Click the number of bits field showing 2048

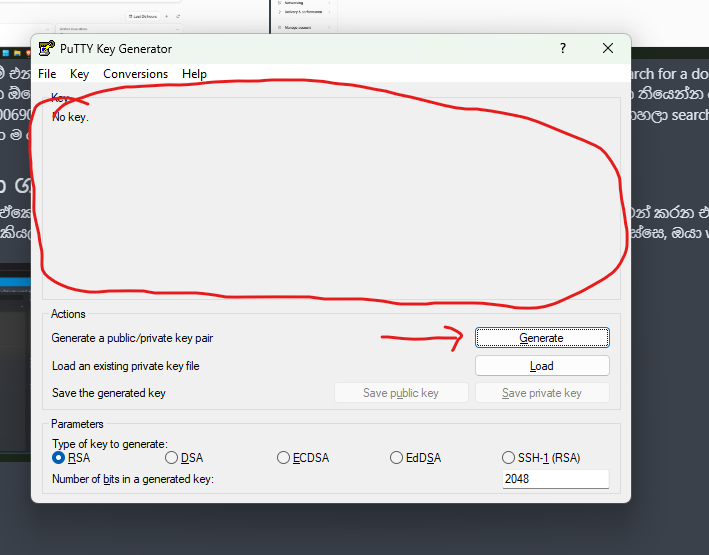coord(556,479)
